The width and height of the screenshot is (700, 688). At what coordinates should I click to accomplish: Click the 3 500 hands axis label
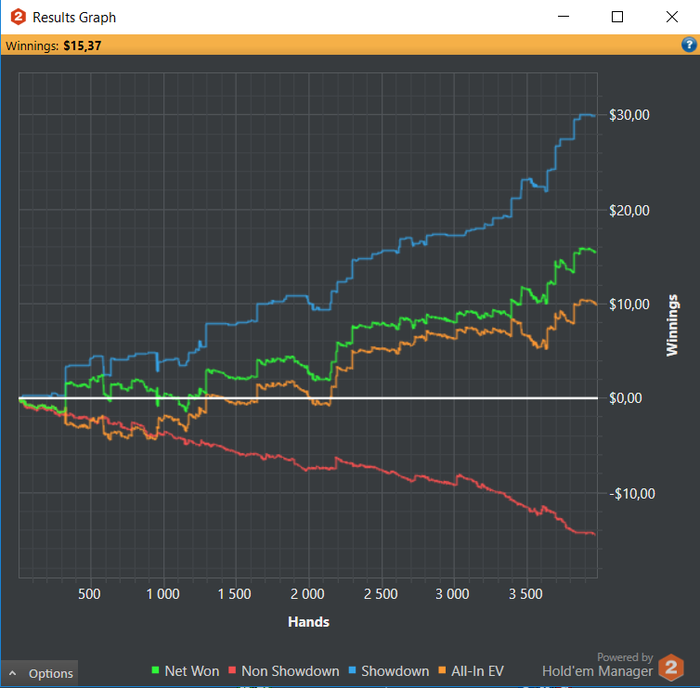525,594
